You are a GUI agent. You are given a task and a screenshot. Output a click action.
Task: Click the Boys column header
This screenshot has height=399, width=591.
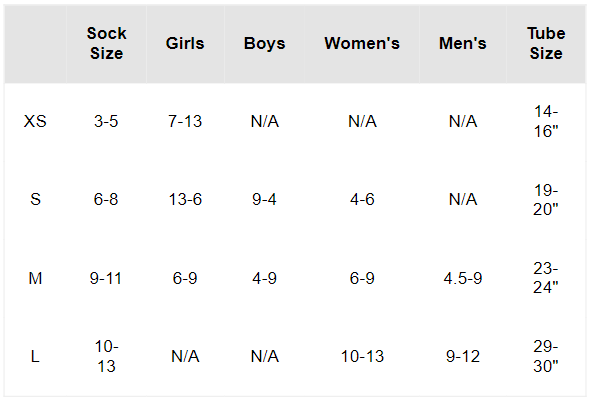tap(265, 44)
